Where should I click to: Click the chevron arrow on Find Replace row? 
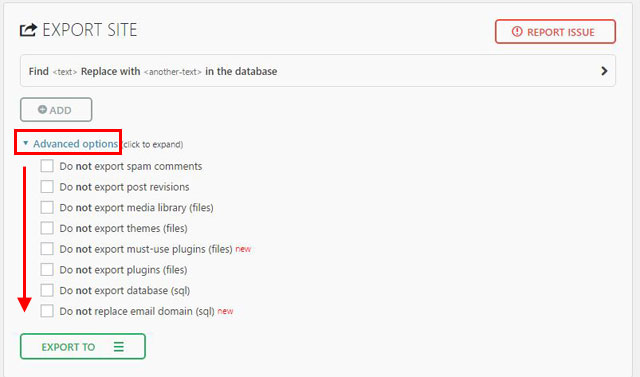tap(604, 71)
